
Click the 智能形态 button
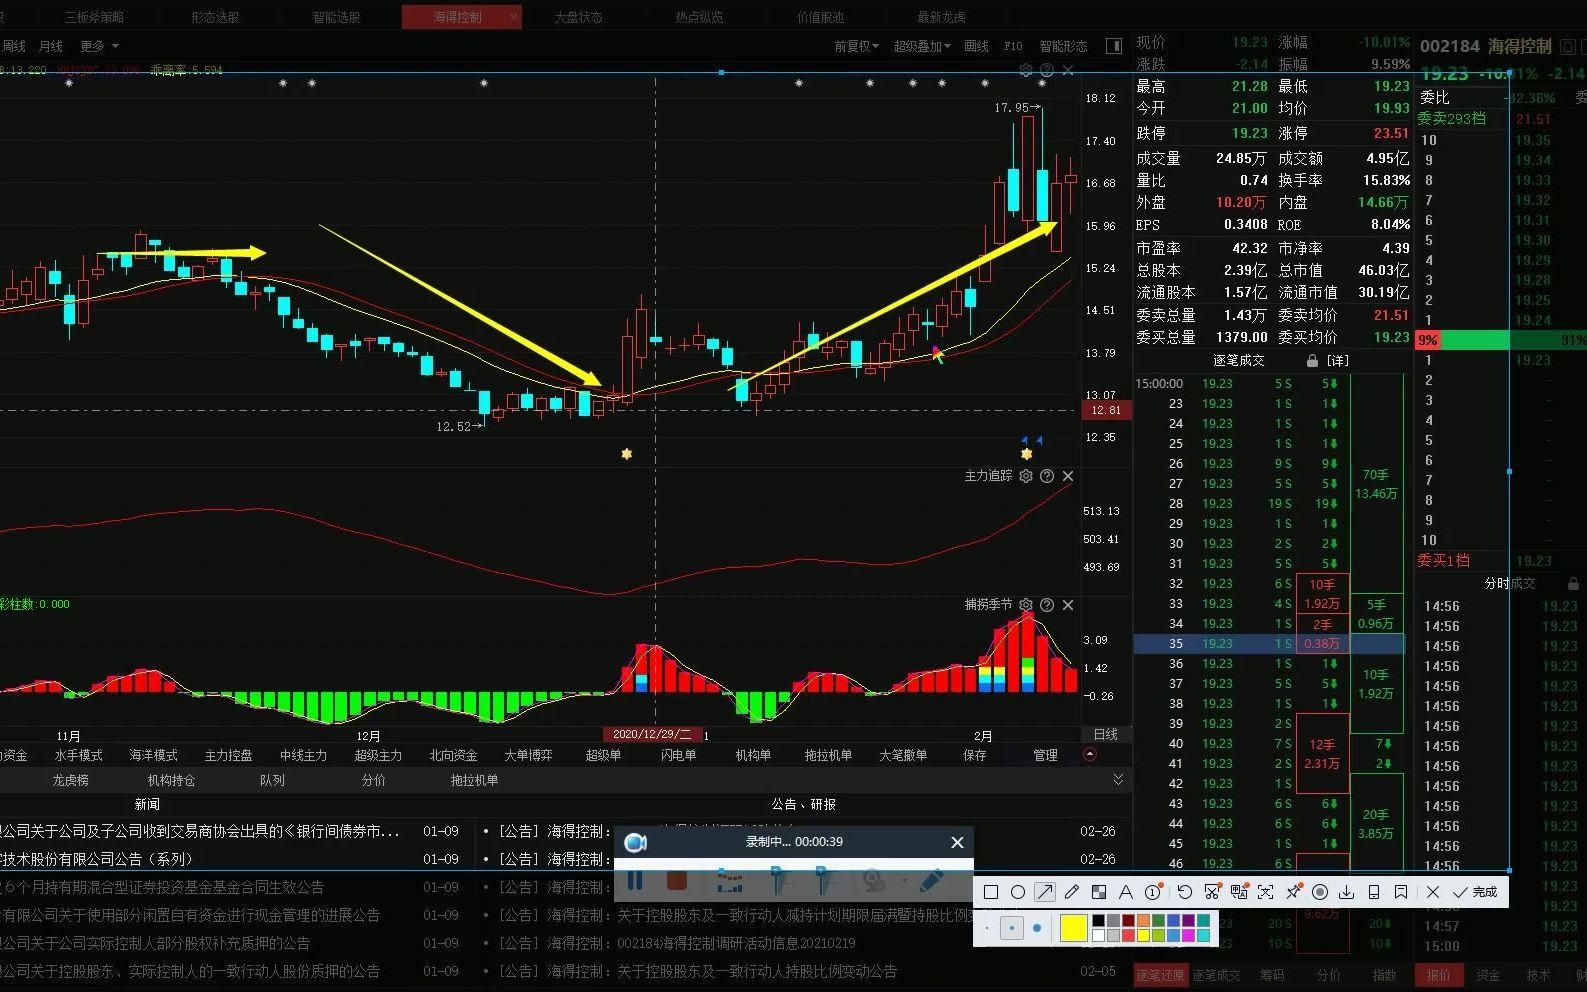click(1063, 46)
